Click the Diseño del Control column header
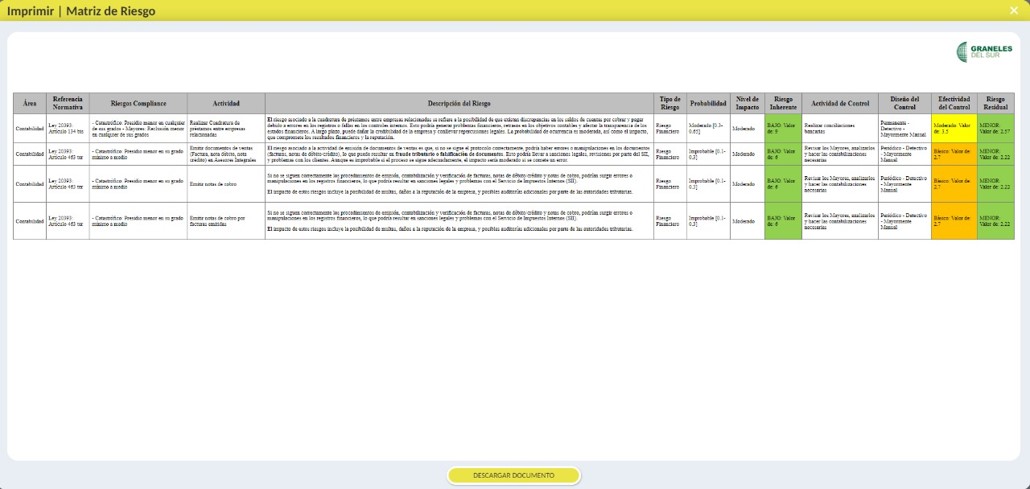The image size is (1030, 489). (x=904, y=104)
